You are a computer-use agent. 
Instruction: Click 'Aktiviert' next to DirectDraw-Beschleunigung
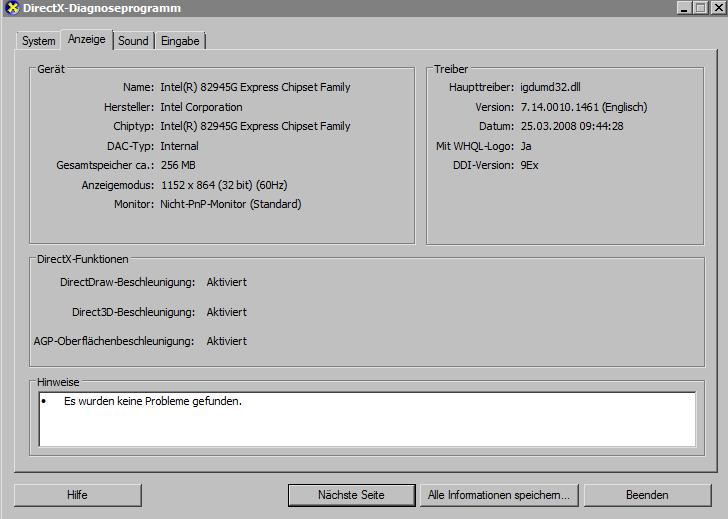(x=227, y=282)
